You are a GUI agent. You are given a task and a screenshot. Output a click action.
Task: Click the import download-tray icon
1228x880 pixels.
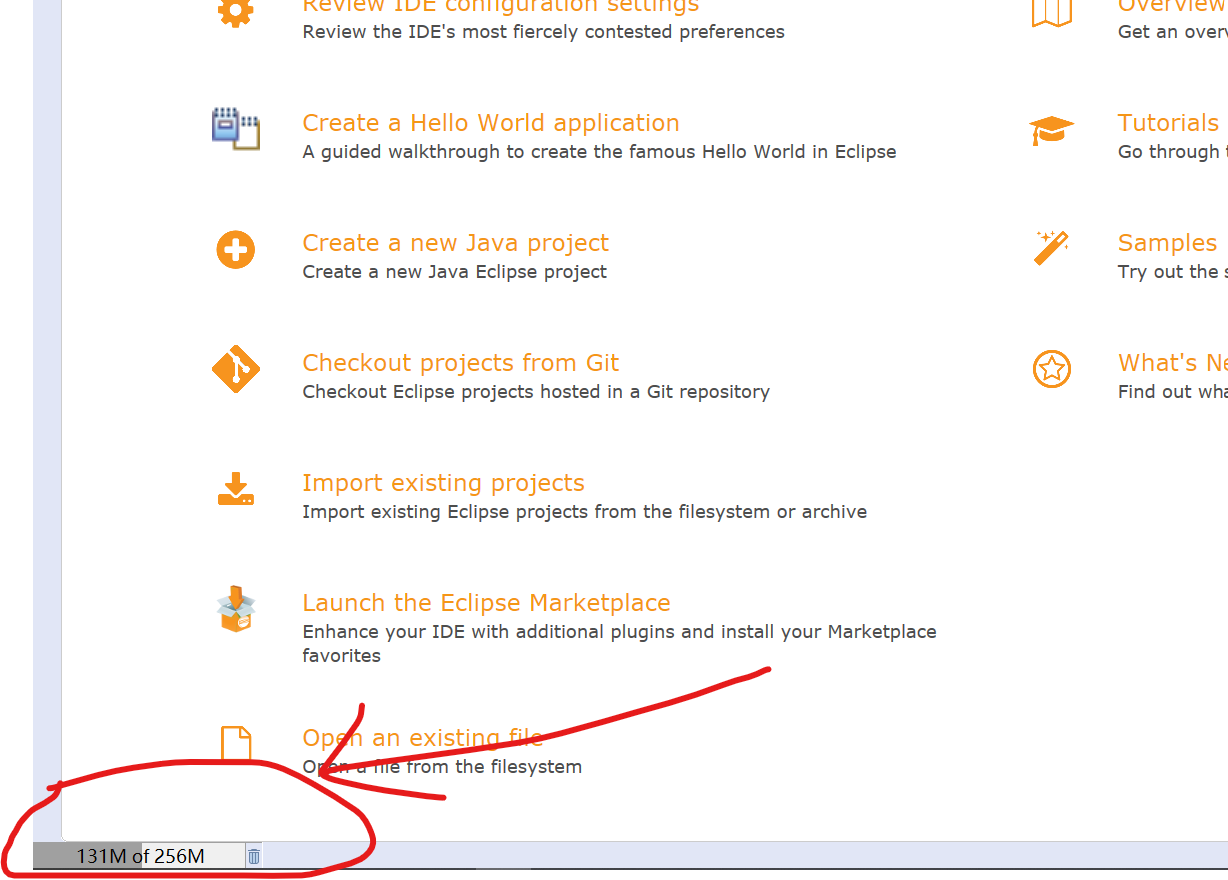pyautogui.click(x=235, y=489)
